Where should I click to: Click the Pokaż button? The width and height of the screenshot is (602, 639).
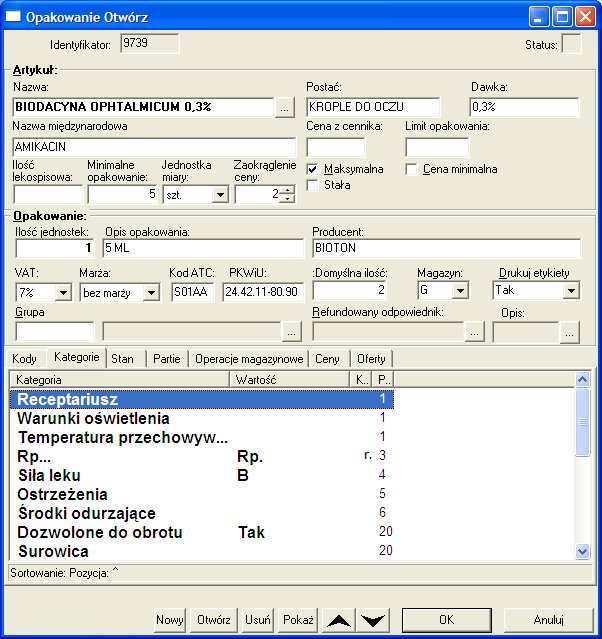(298, 620)
